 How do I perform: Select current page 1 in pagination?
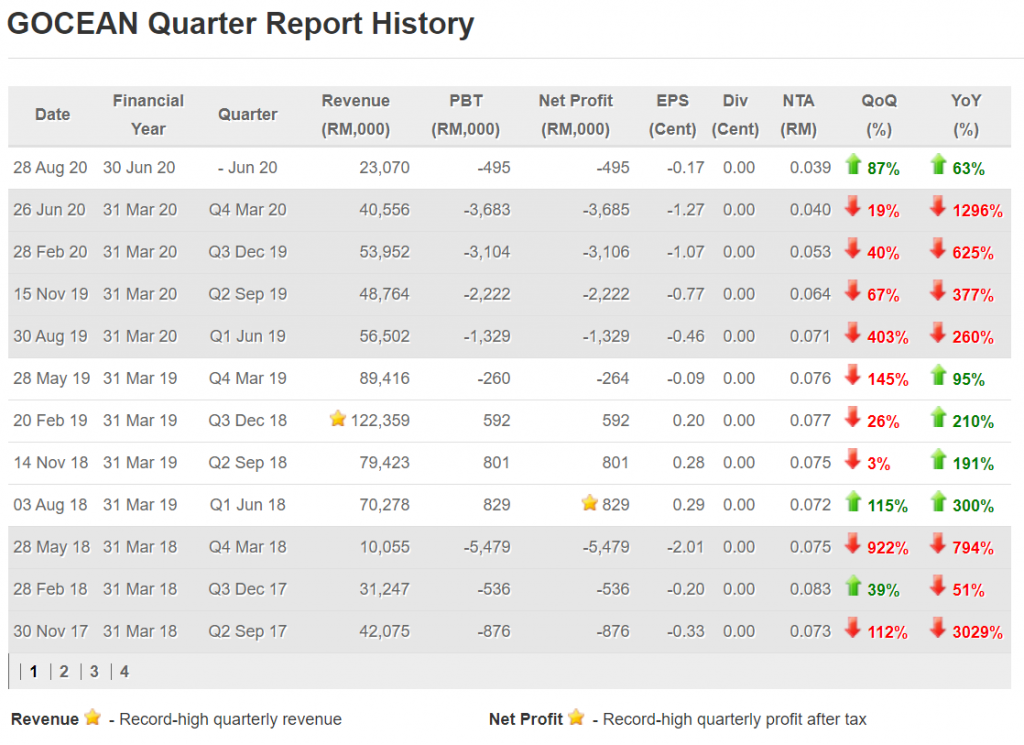click(x=33, y=671)
